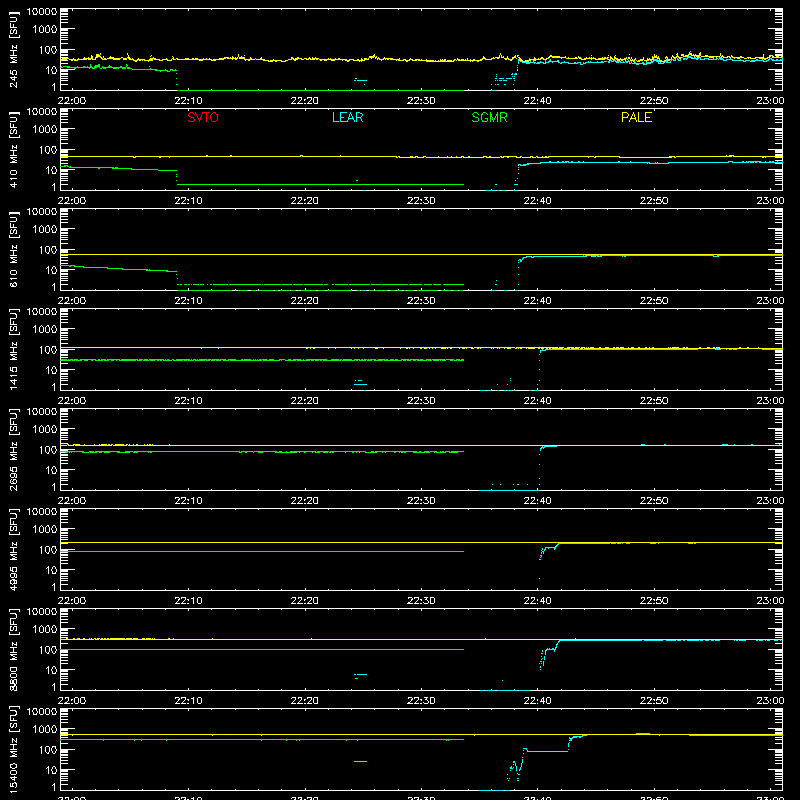Select 22:40 time label of 8800 MHz plot
The height and width of the screenshot is (800, 800).
(537, 701)
